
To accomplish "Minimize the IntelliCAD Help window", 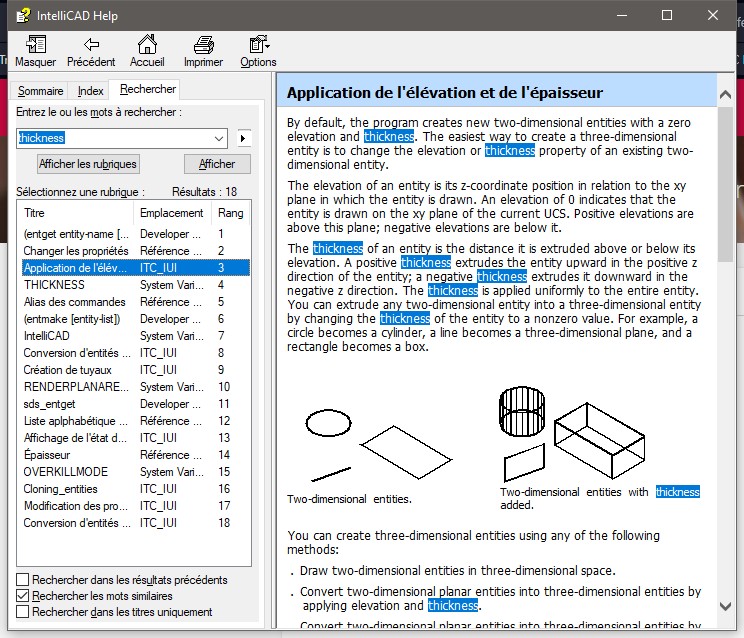I will pos(622,15).
